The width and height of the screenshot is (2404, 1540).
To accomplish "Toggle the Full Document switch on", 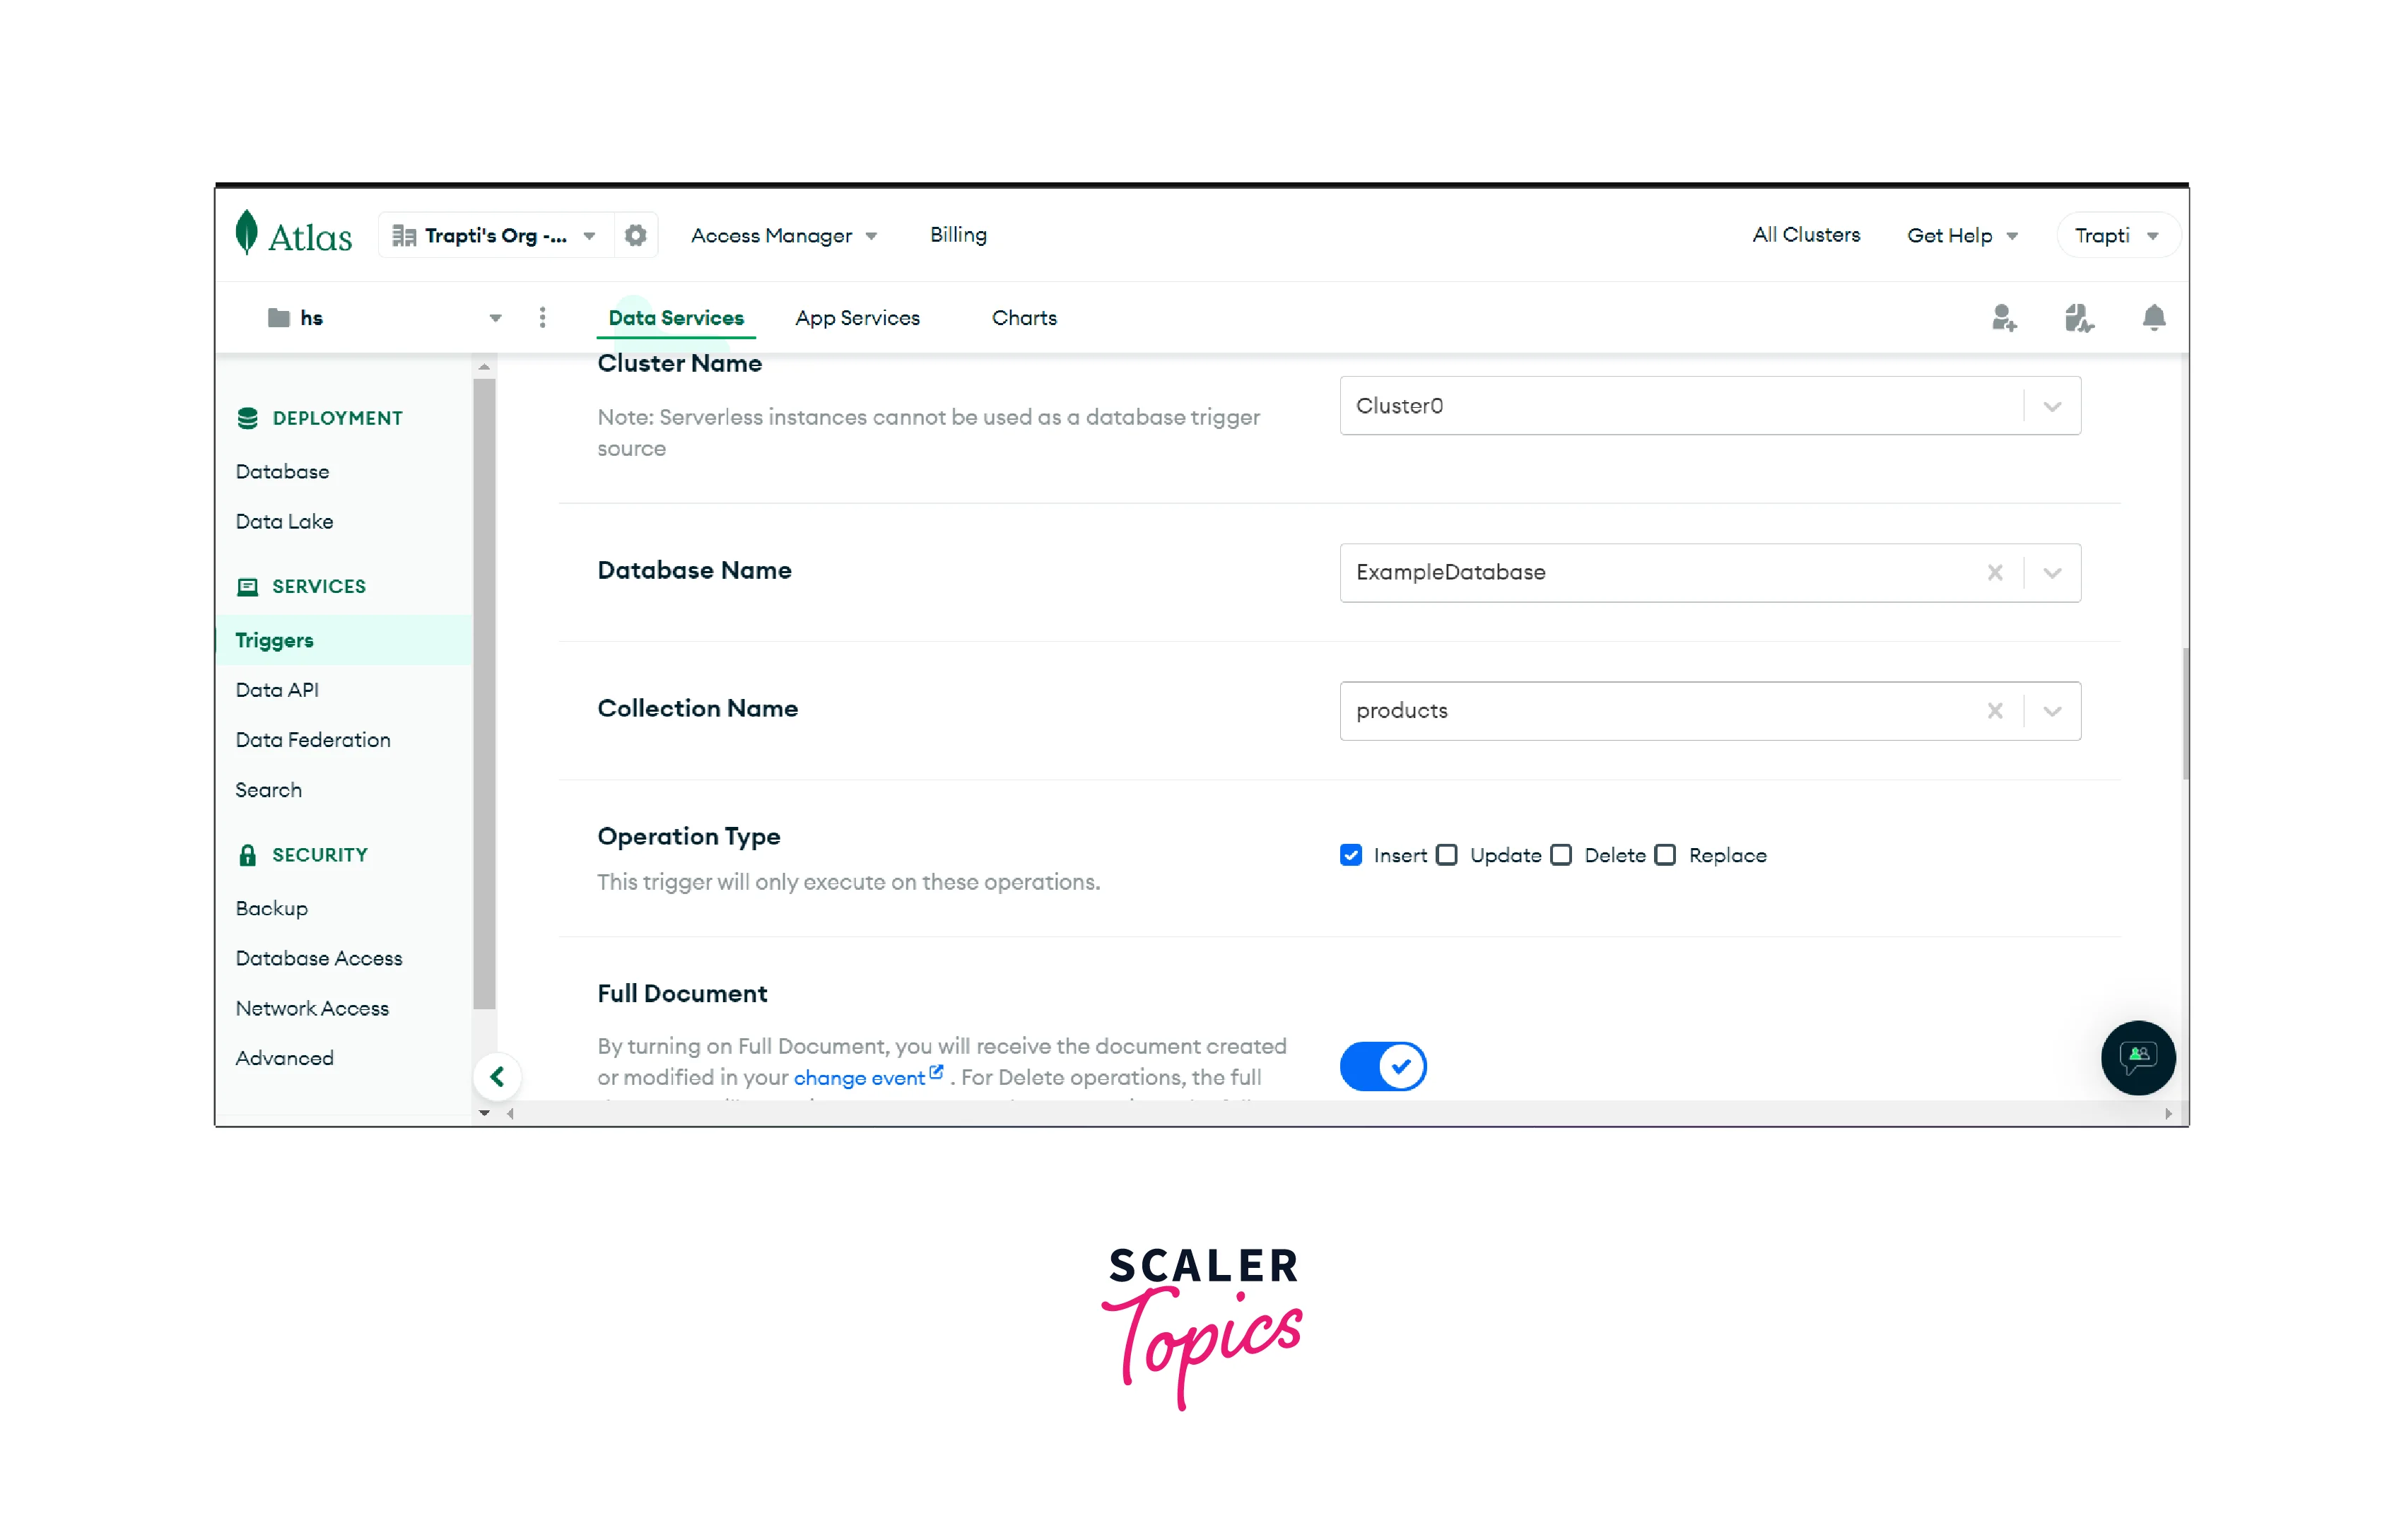I will click(1384, 1065).
